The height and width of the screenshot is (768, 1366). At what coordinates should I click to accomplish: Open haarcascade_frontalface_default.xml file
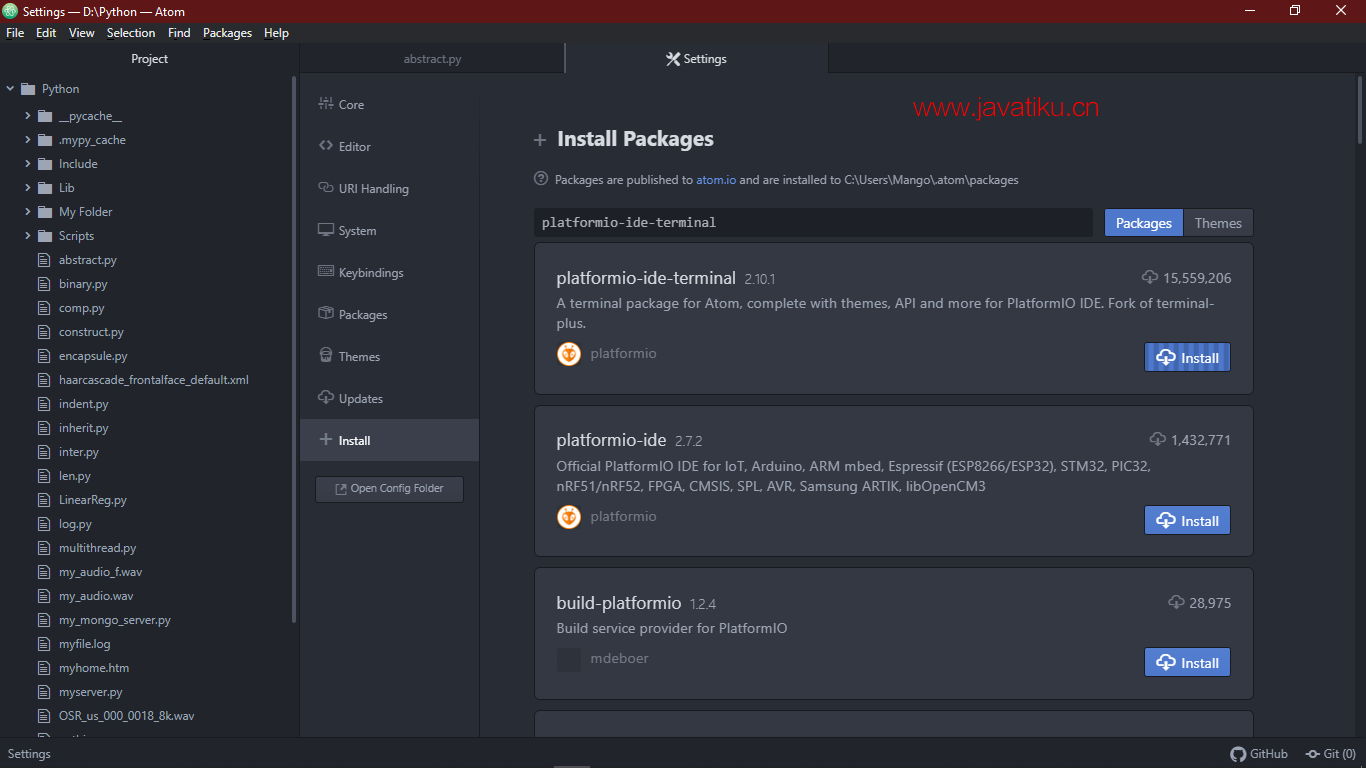pyautogui.click(x=154, y=380)
